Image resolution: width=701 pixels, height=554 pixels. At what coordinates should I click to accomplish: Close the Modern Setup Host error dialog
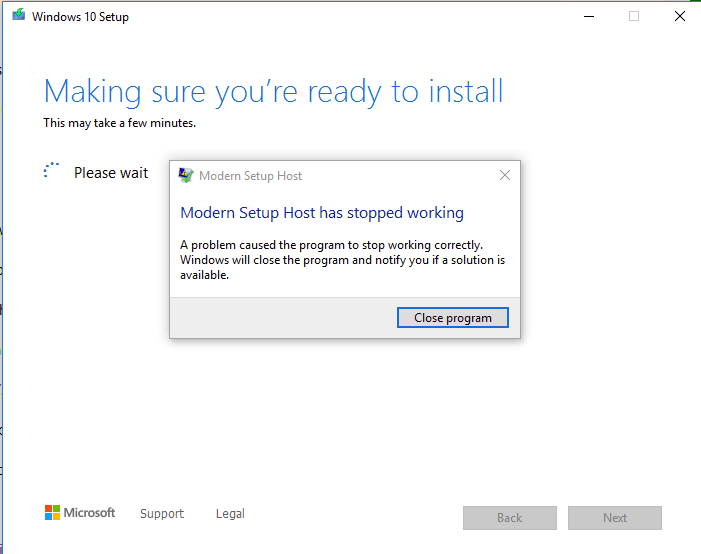(505, 175)
